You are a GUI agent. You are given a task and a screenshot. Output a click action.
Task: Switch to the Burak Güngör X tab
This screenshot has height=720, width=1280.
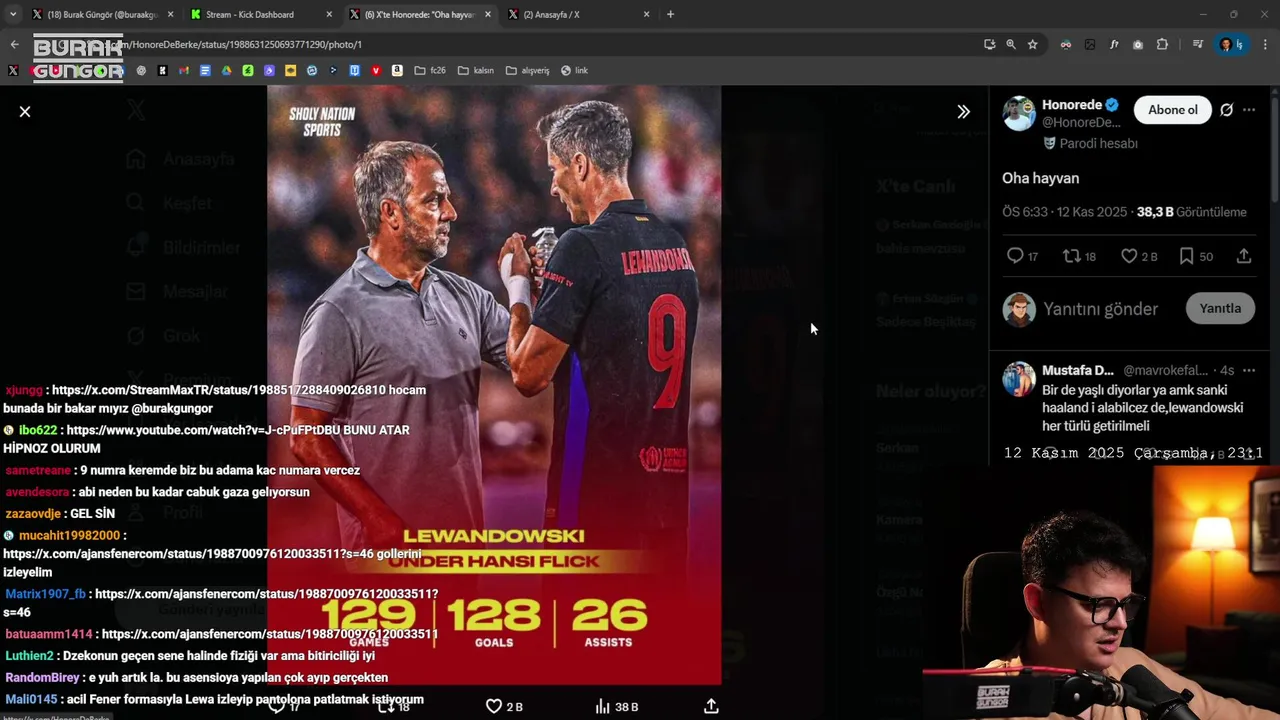[x=104, y=14]
